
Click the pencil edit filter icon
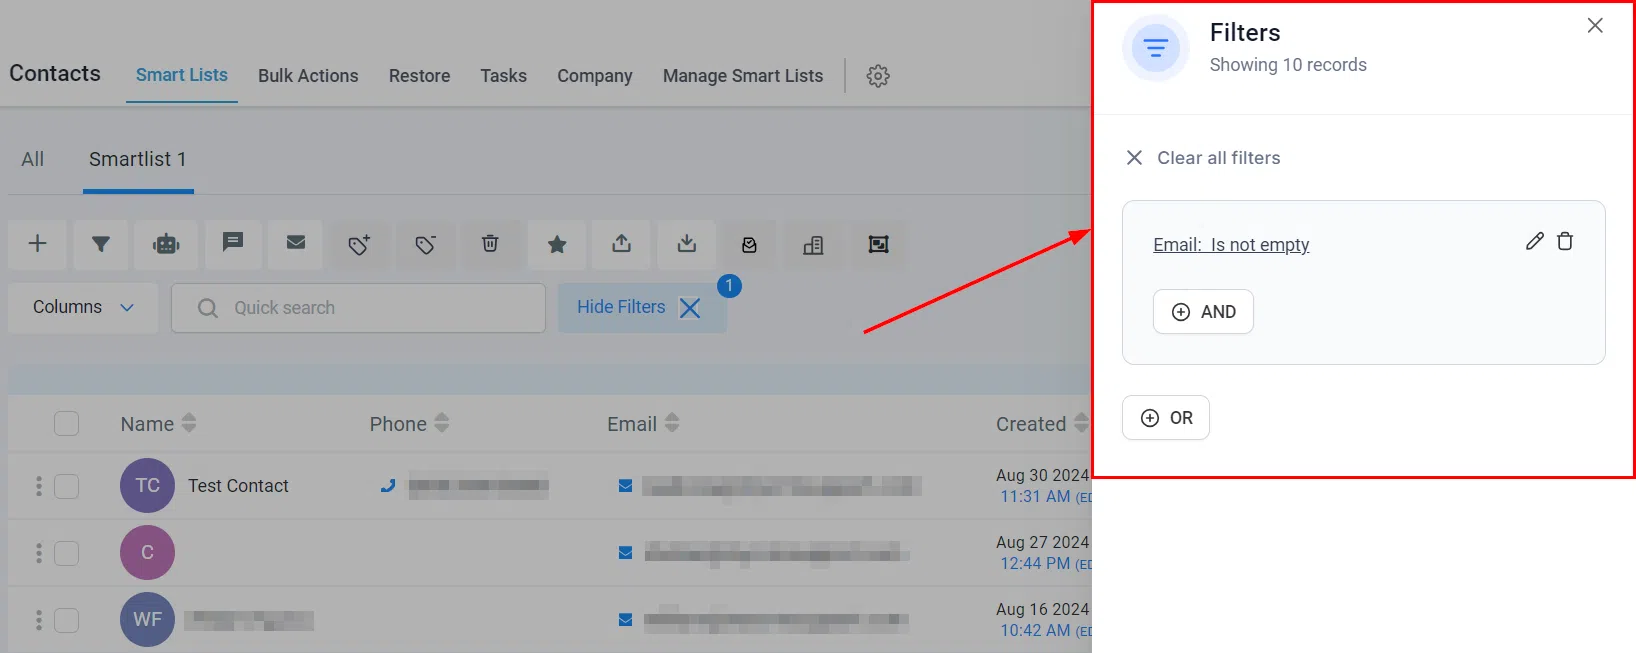click(x=1535, y=241)
